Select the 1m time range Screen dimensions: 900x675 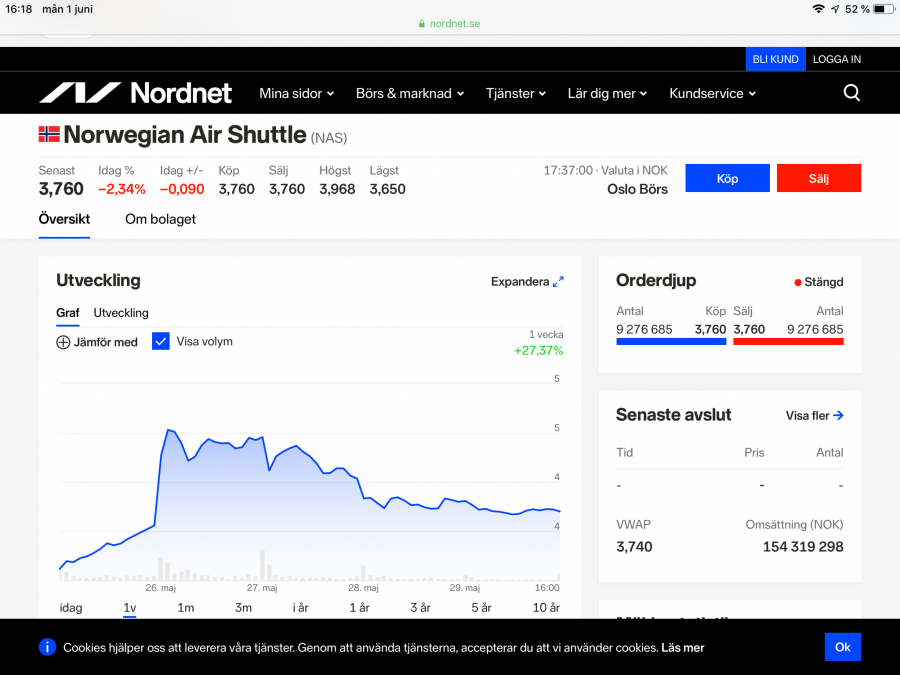click(x=185, y=607)
